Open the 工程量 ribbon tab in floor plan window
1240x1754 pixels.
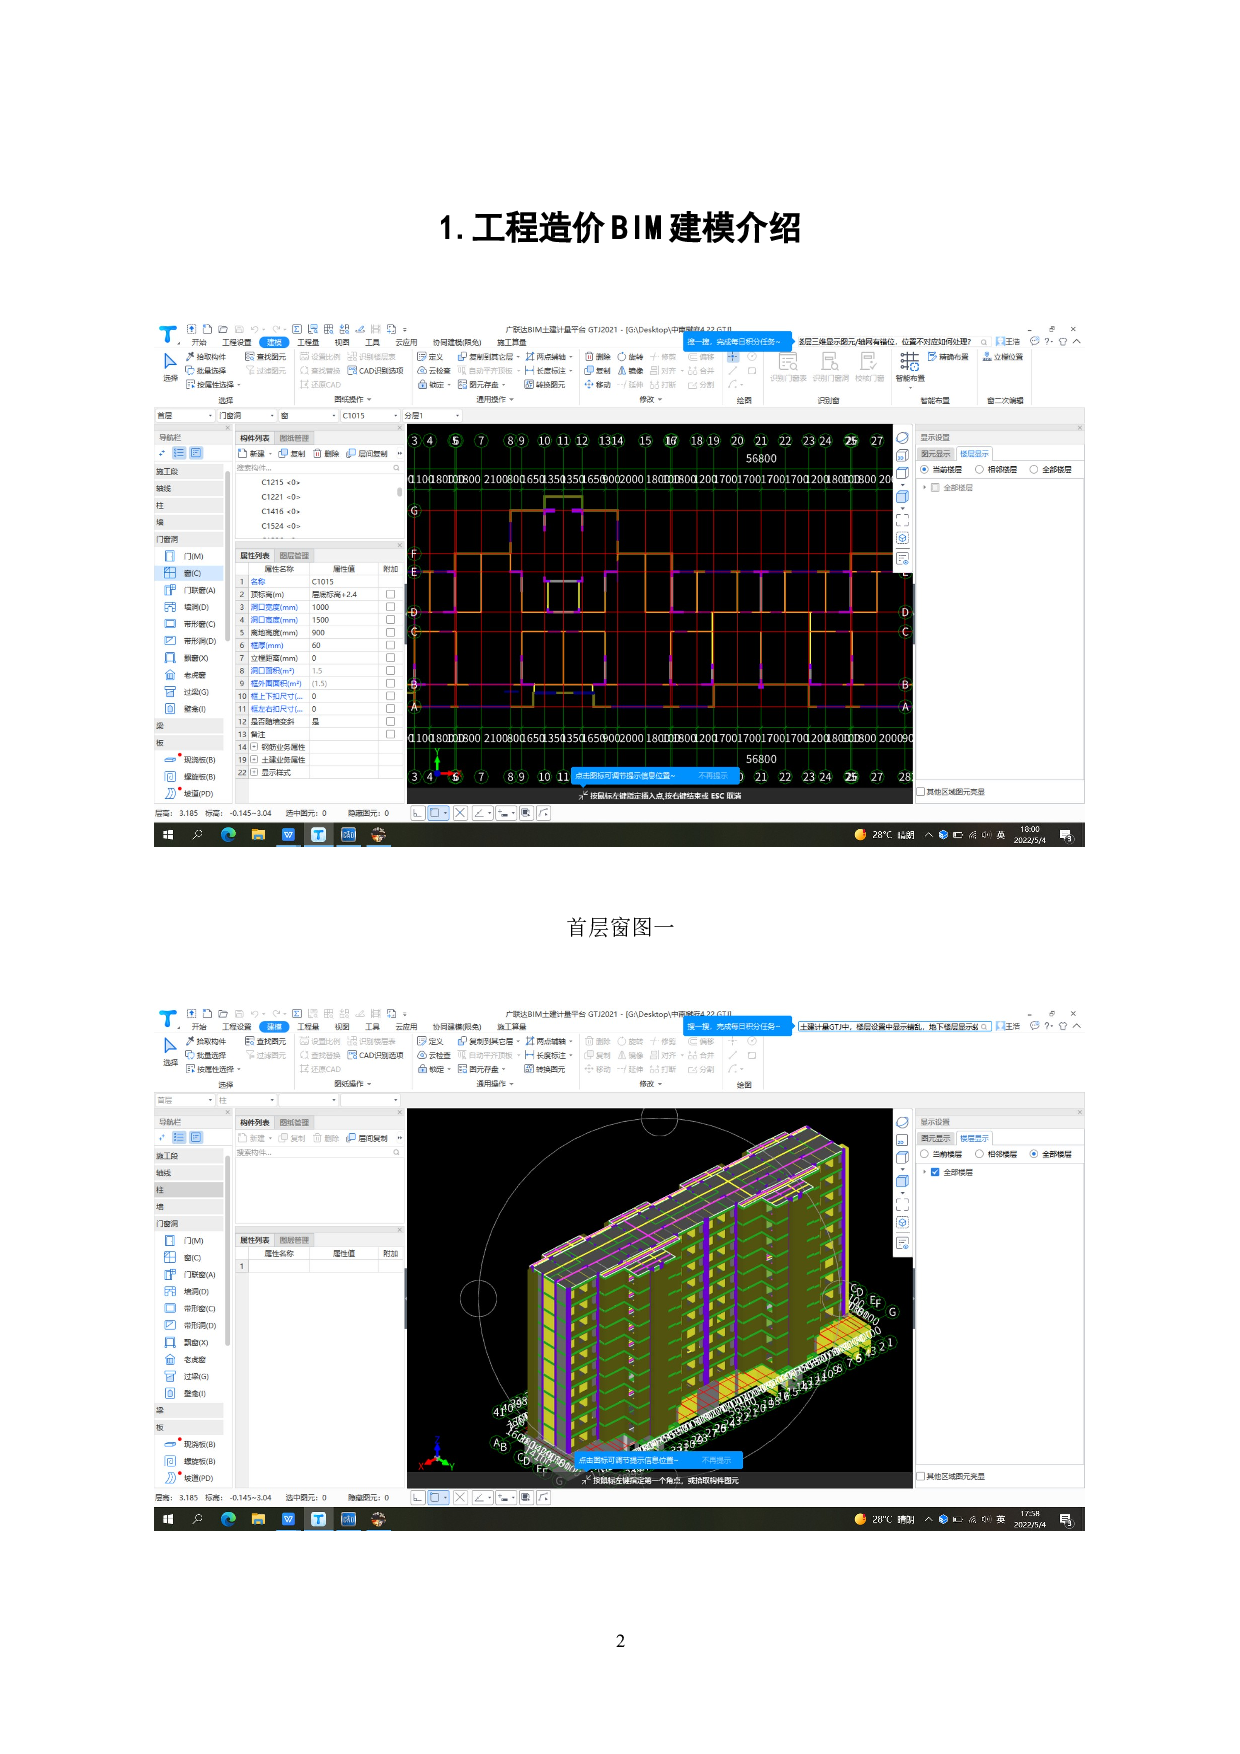point(308,342)
